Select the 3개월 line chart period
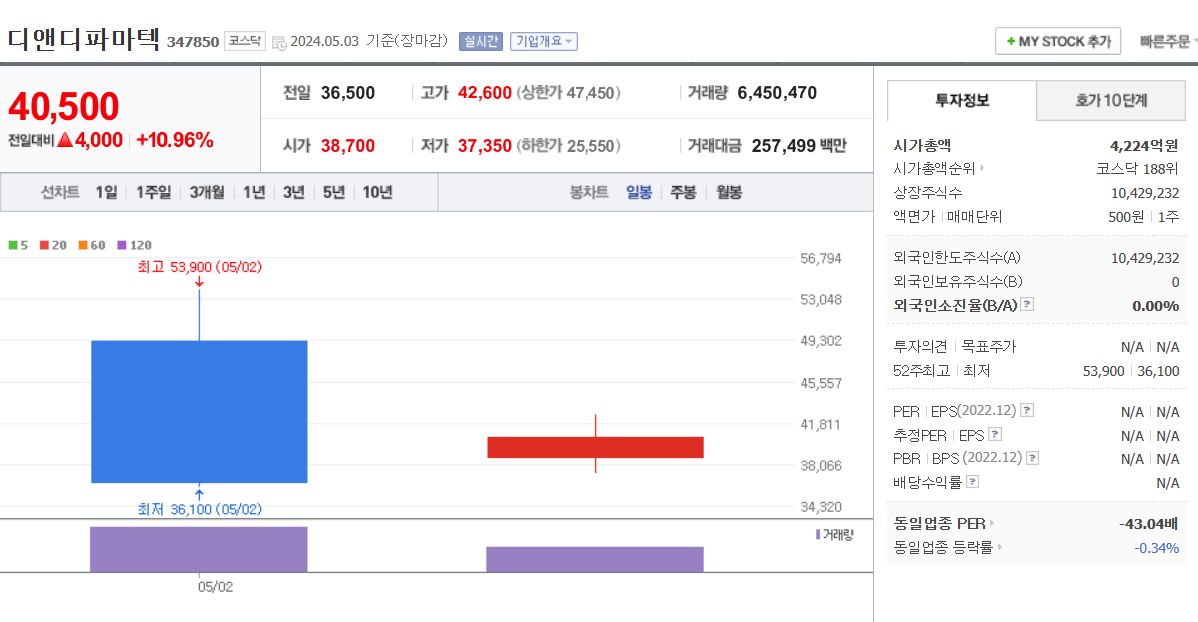Viewport: 1198px width, 622px height. (207, 193)
